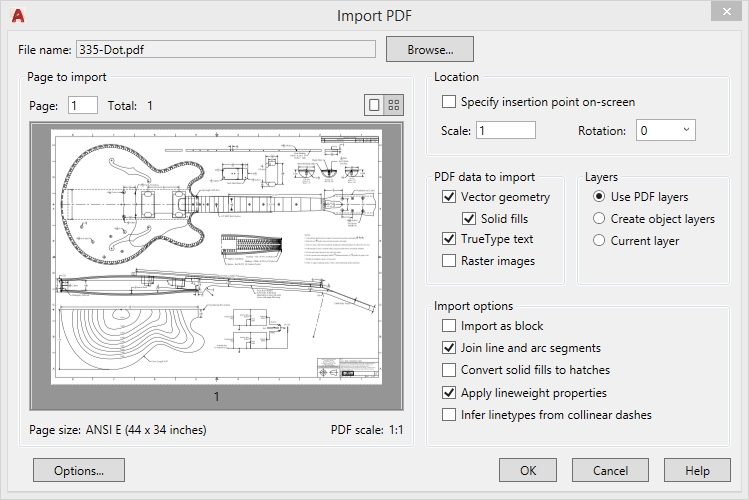Click the Page number field
The image size is (749, 500).
coord(83,106)
